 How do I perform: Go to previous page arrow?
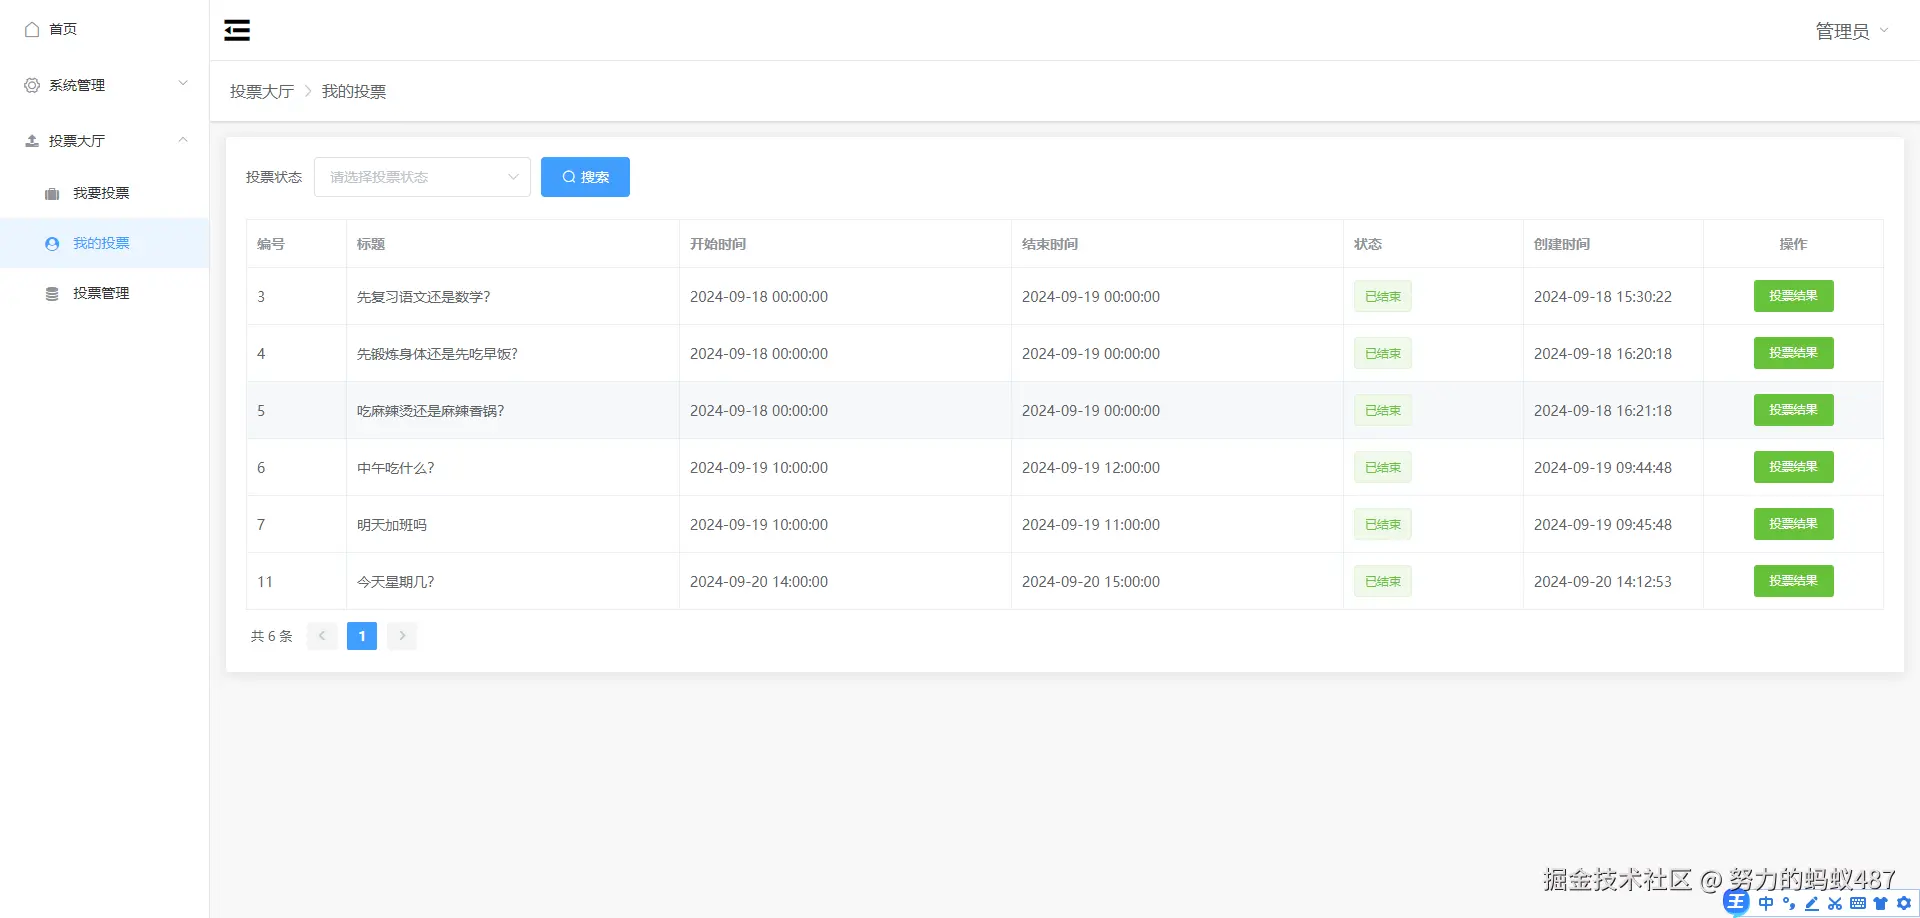pos(322,636)
